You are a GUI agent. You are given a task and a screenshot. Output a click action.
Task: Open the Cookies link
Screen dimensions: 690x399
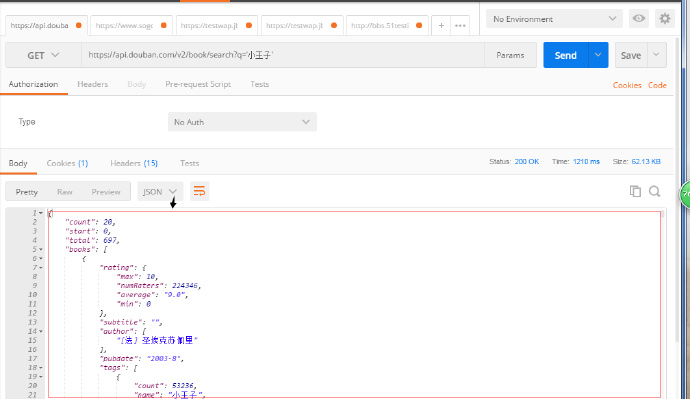pos(627,85)
